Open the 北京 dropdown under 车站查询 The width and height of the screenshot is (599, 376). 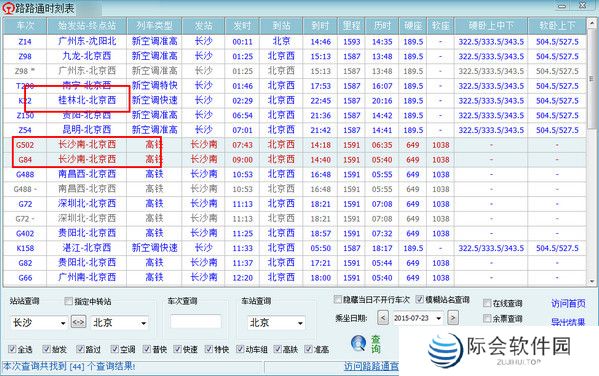(301, 323)
